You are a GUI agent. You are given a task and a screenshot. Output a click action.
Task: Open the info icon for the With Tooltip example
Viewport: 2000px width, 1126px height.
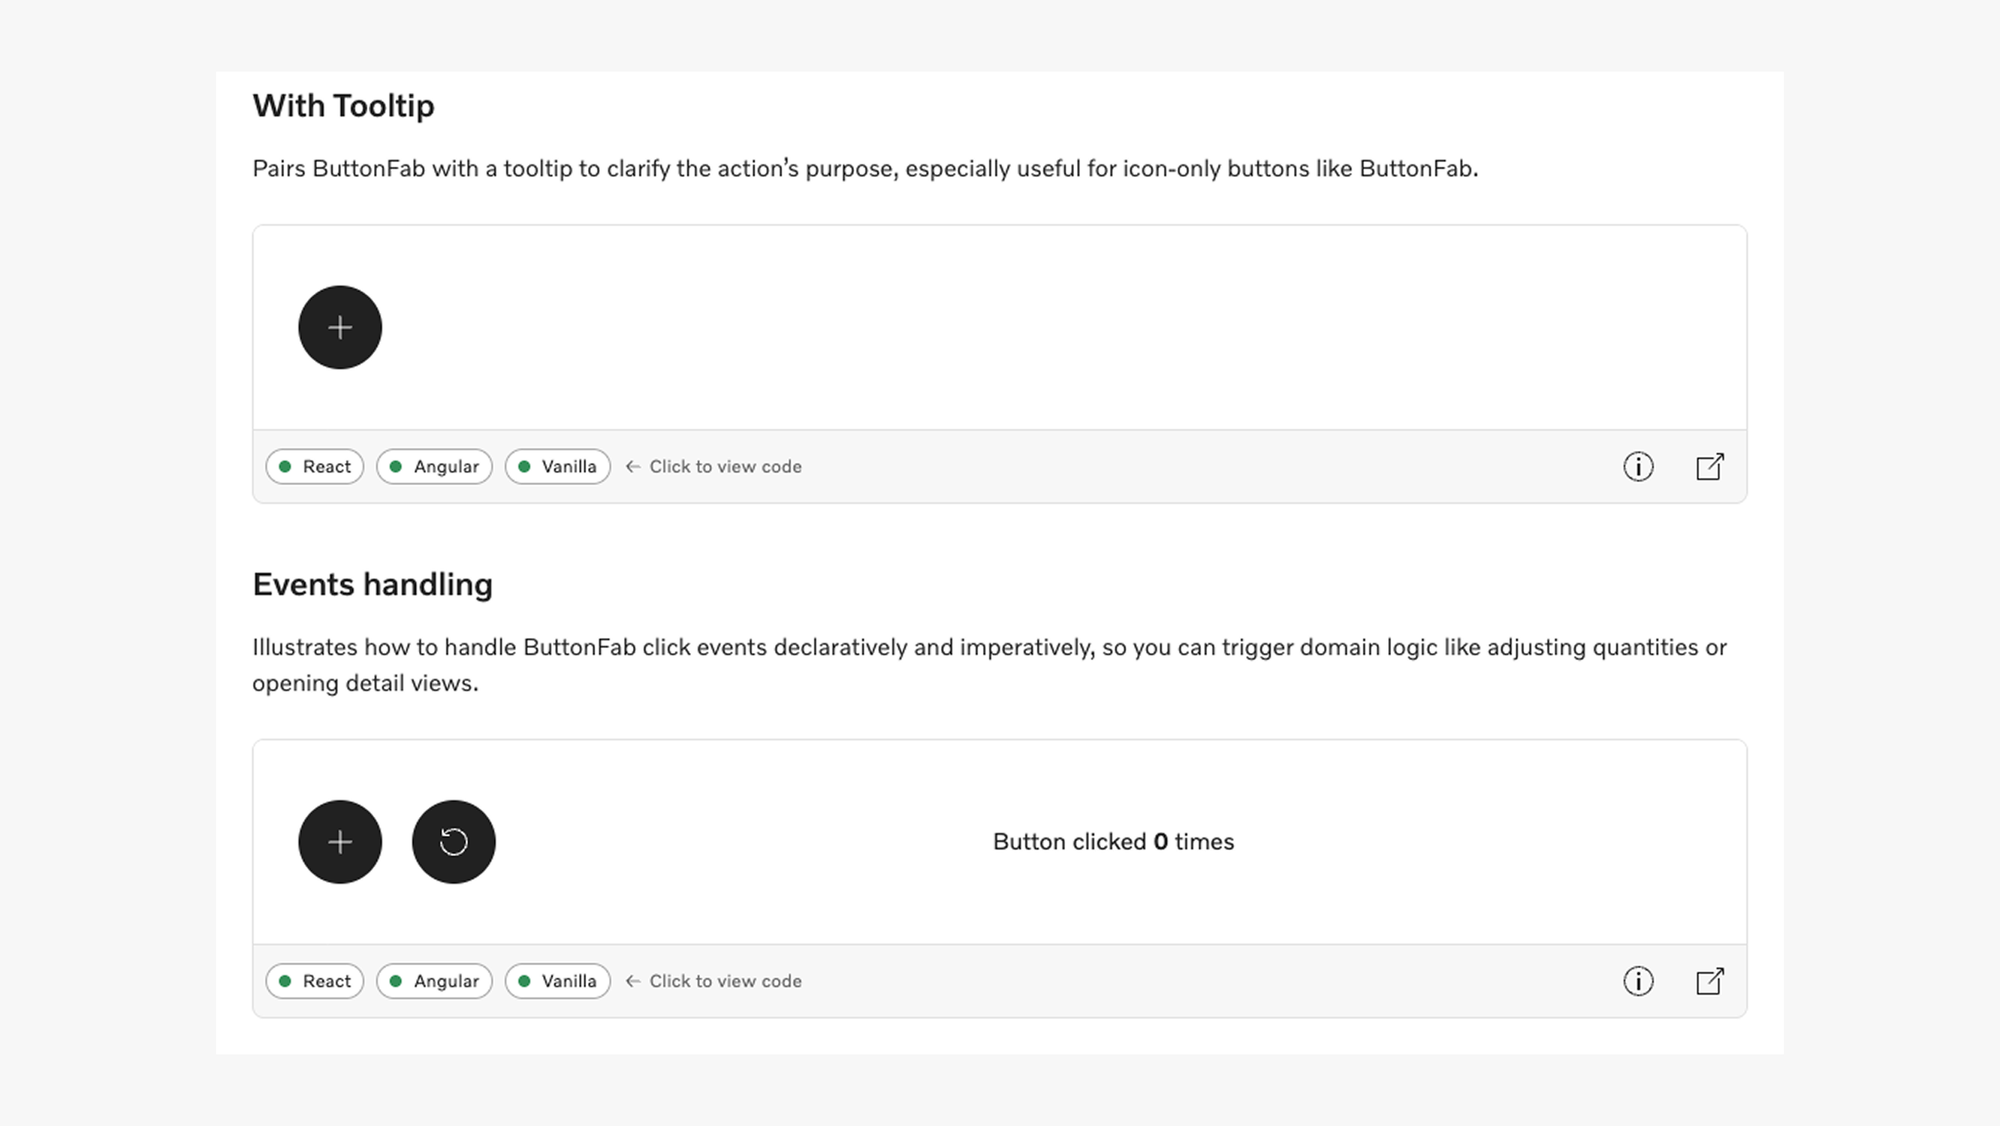click(x=1638, y=466)
